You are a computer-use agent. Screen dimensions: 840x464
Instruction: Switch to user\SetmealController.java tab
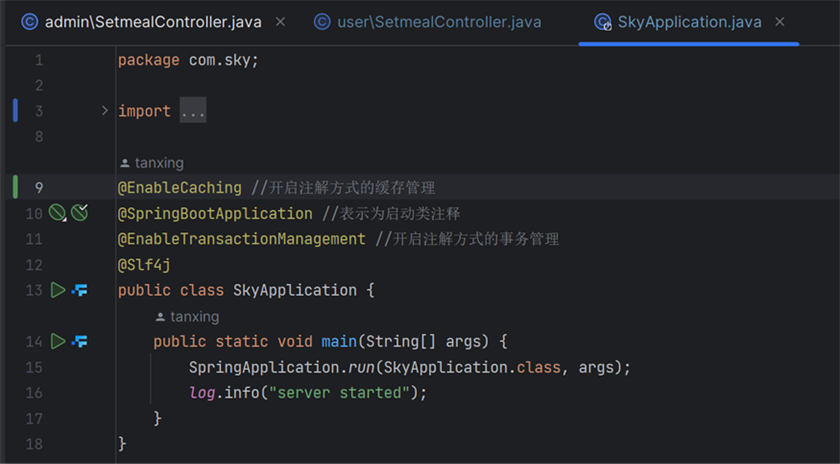(427, 22)
